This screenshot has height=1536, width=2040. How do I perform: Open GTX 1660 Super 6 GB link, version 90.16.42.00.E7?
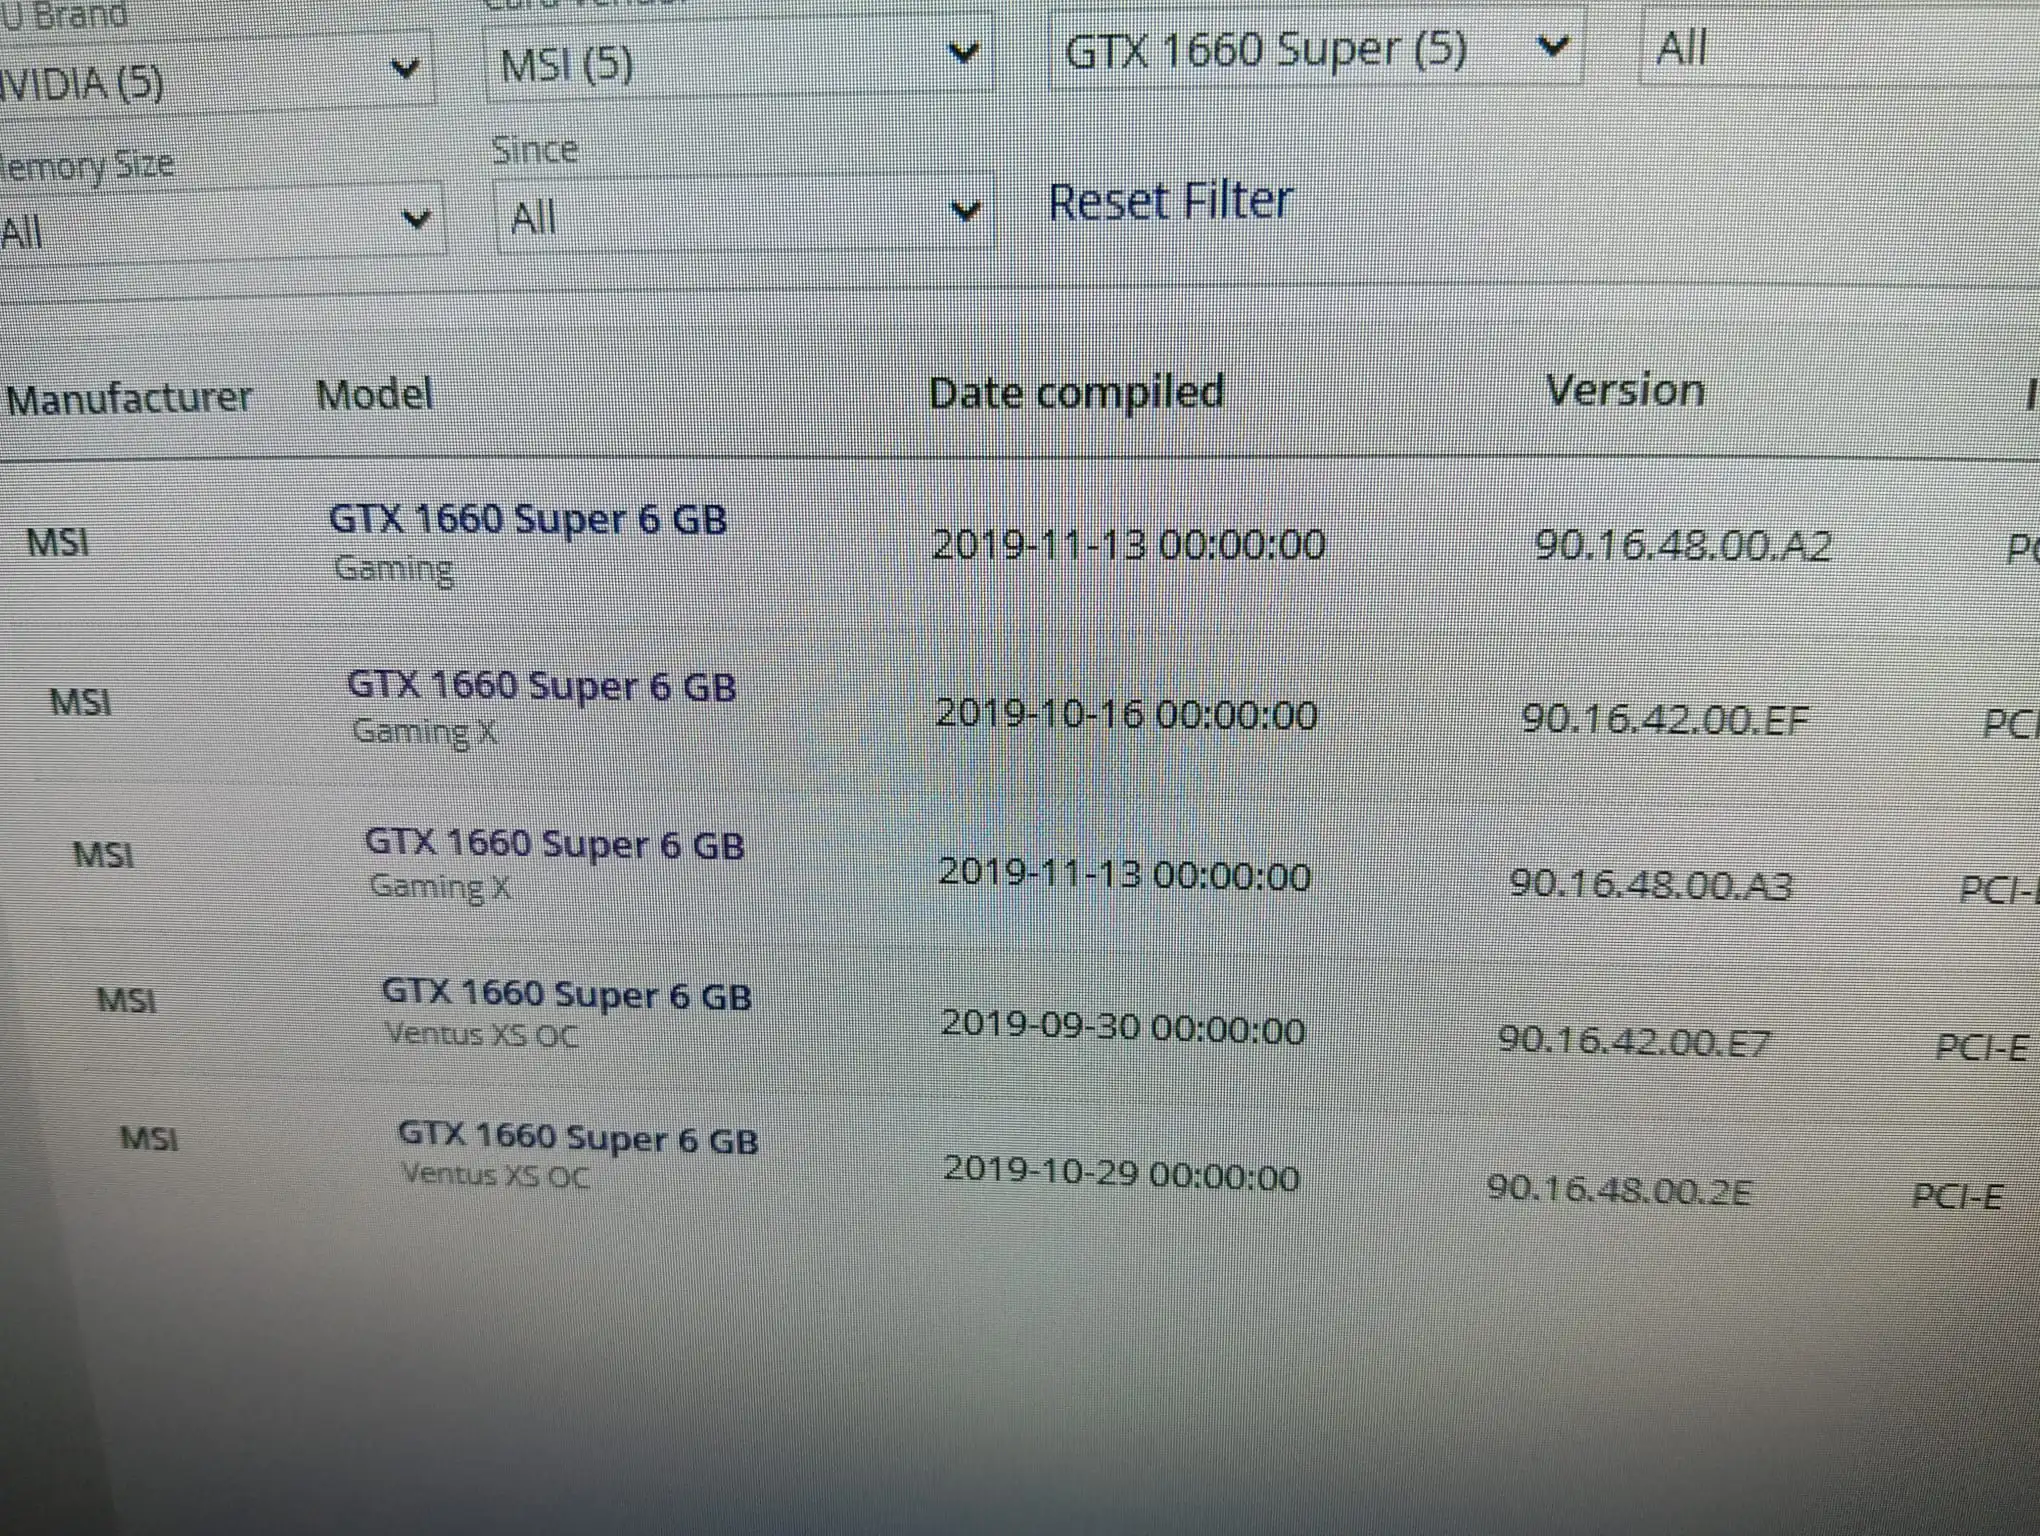point(567,994)
